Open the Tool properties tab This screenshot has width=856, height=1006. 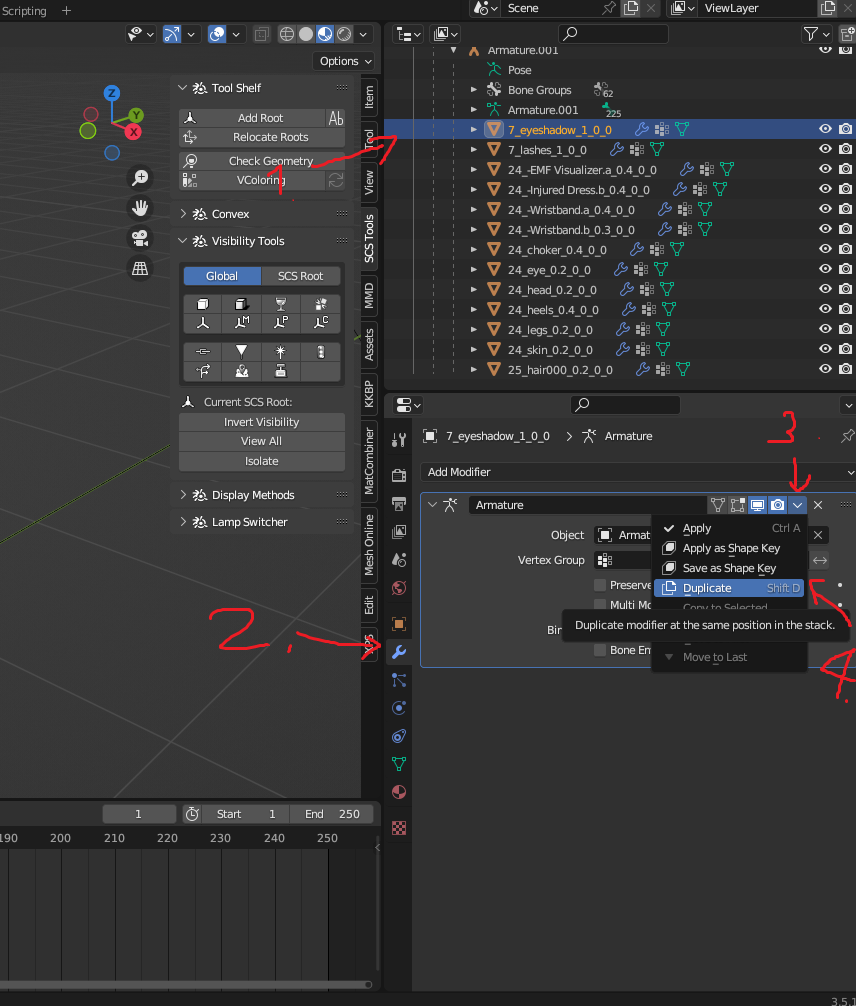[398, 439]
